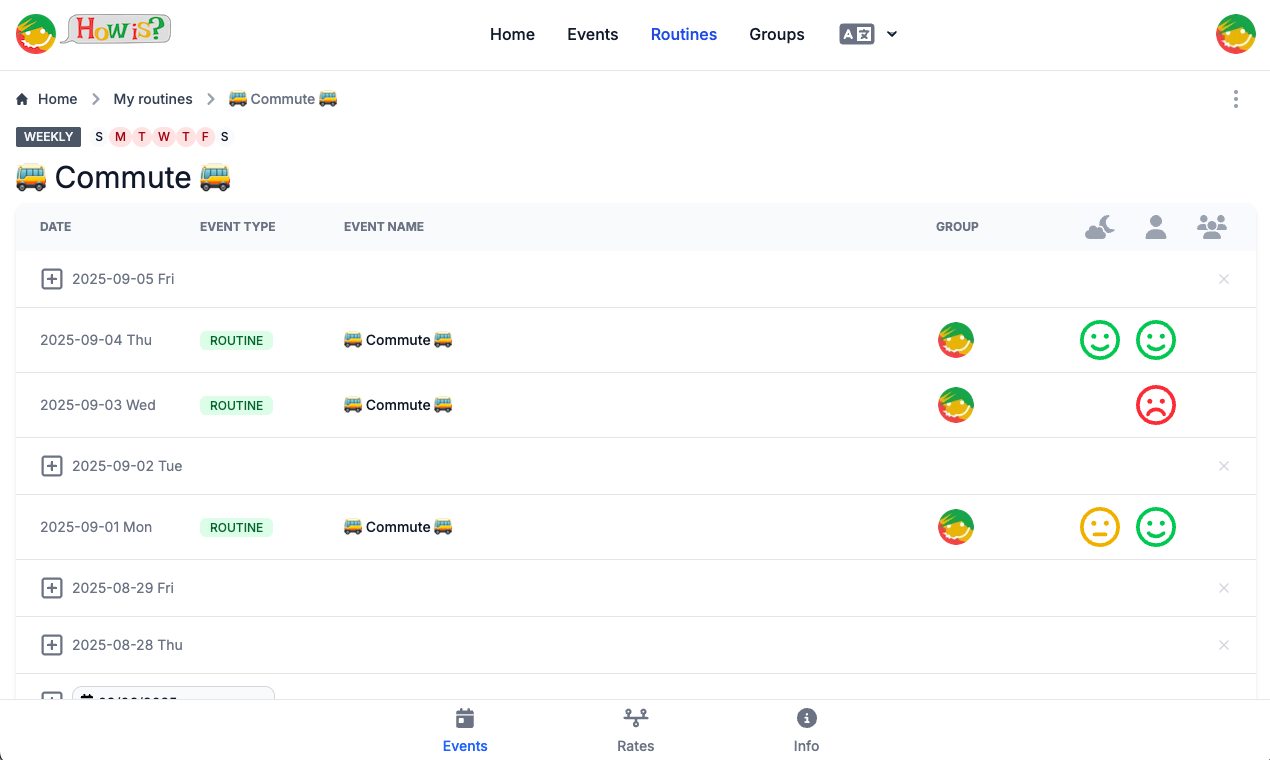The image size is (1270, 760).
Task: Click the group avatar on 2025-09-01 row
Action: [956, 527]
